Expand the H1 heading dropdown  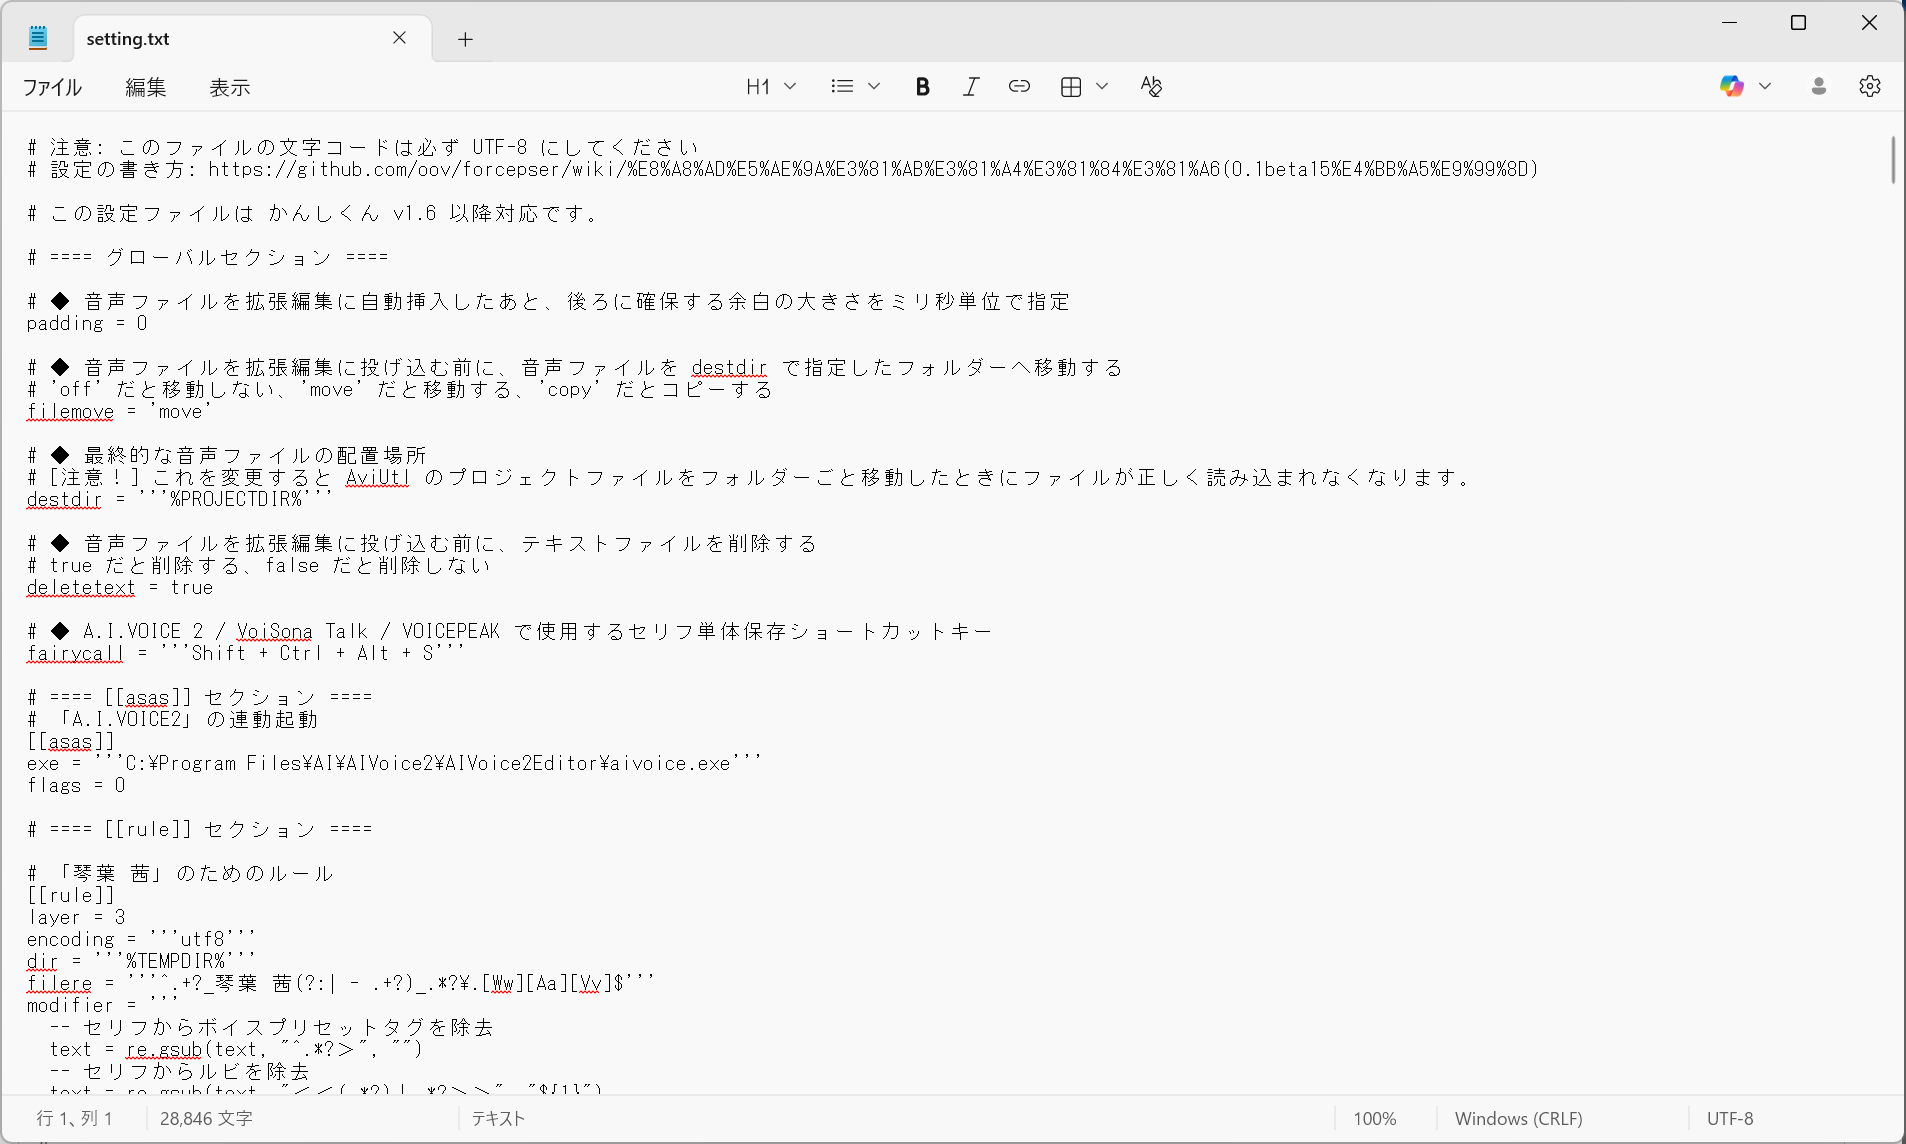771,87
